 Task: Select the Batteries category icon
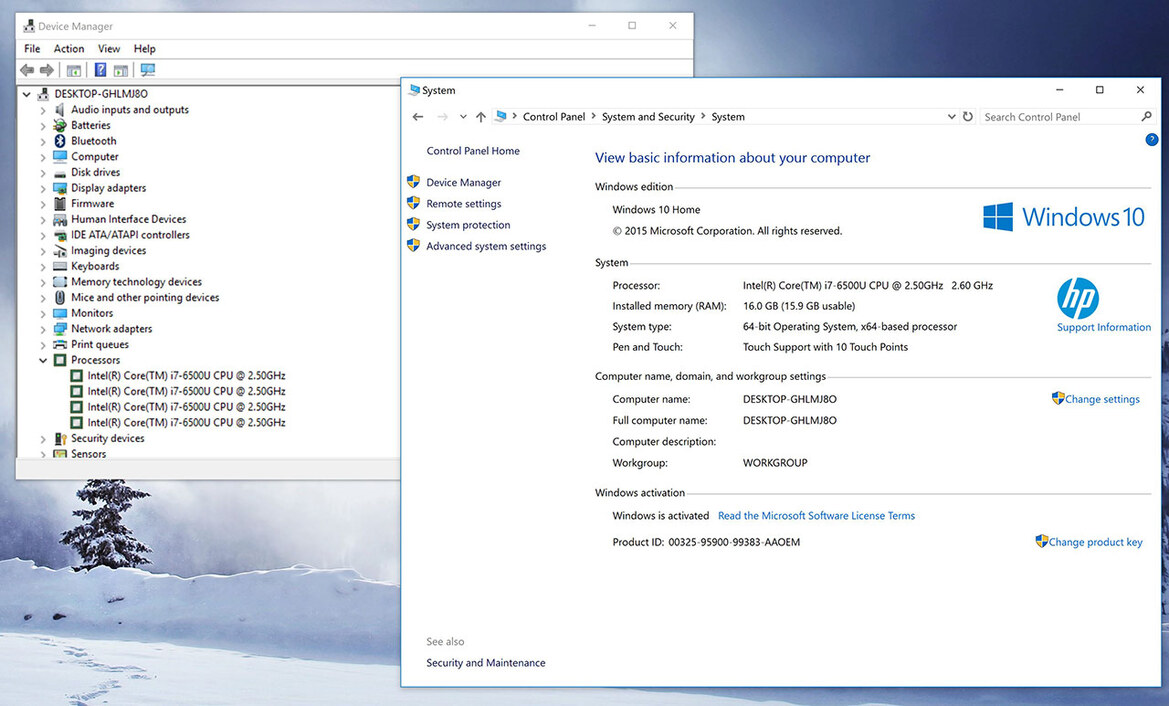(60, 125)
